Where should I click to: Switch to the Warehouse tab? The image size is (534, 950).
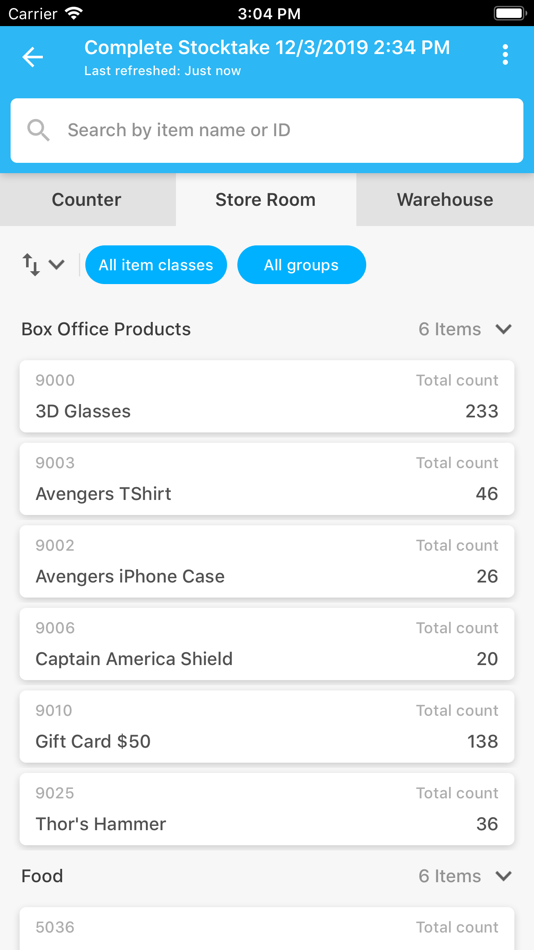click(x=445, y=199)
